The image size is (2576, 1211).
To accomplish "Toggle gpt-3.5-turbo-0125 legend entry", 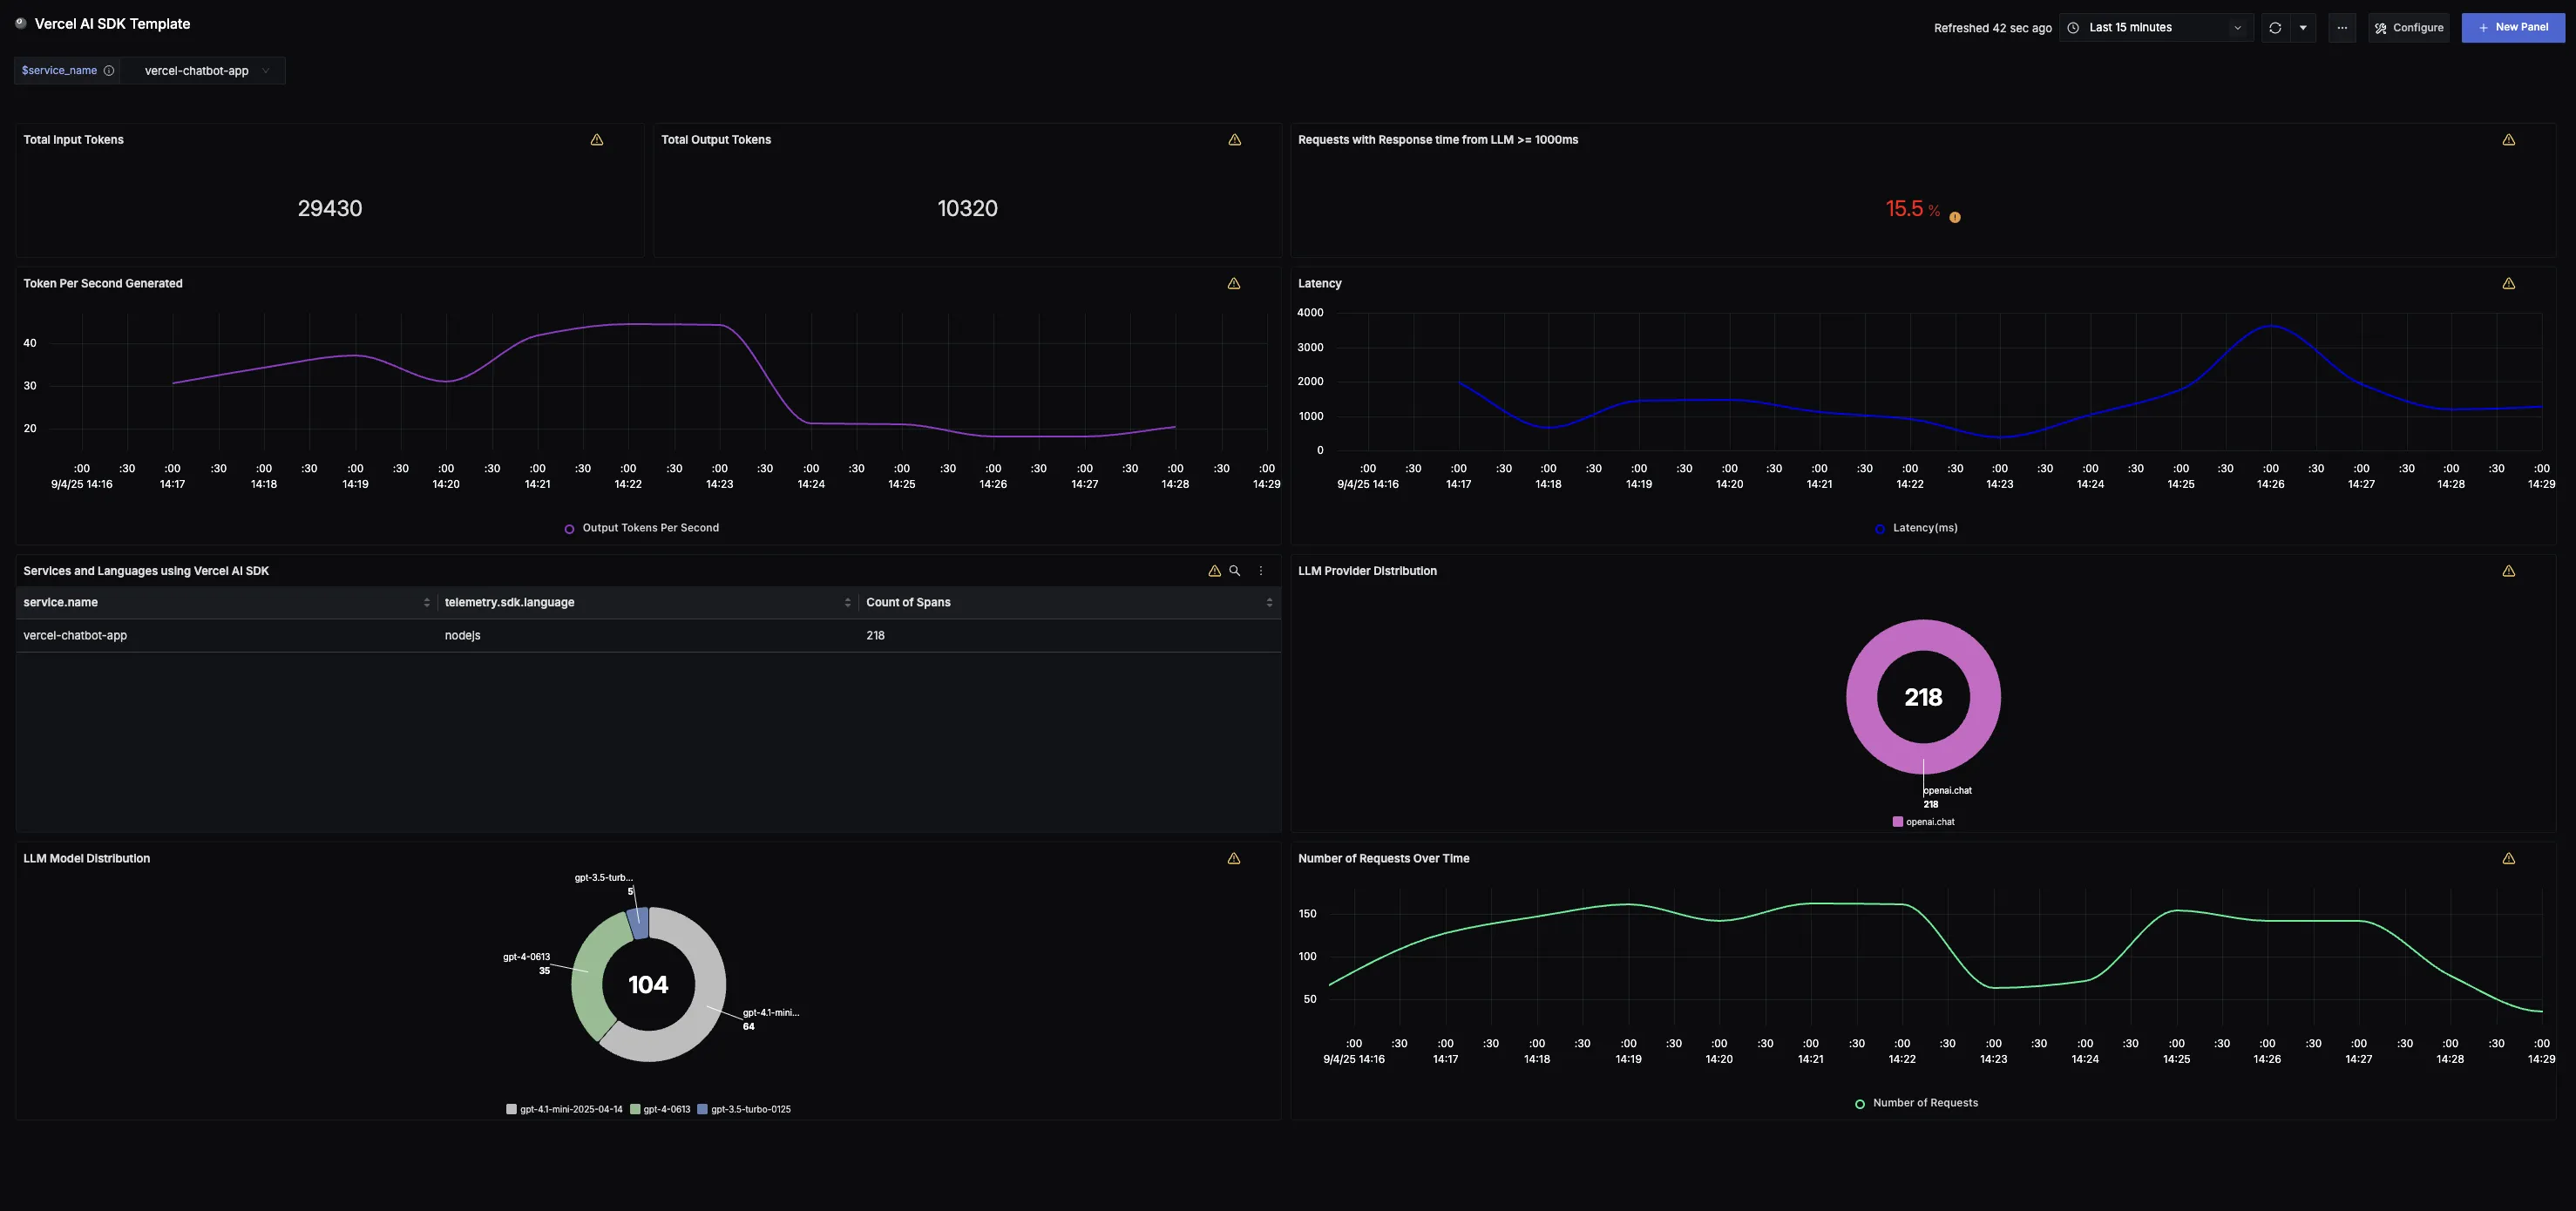I will tap(744, 1109).
